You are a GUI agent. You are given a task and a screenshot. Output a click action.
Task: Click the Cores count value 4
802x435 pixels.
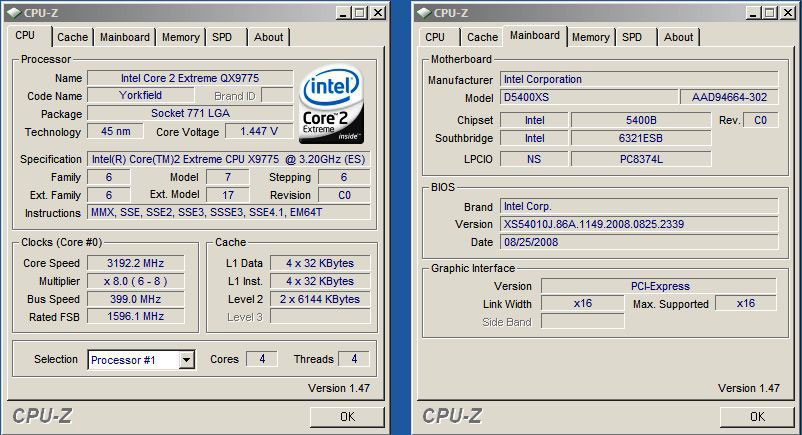[262, 359]
